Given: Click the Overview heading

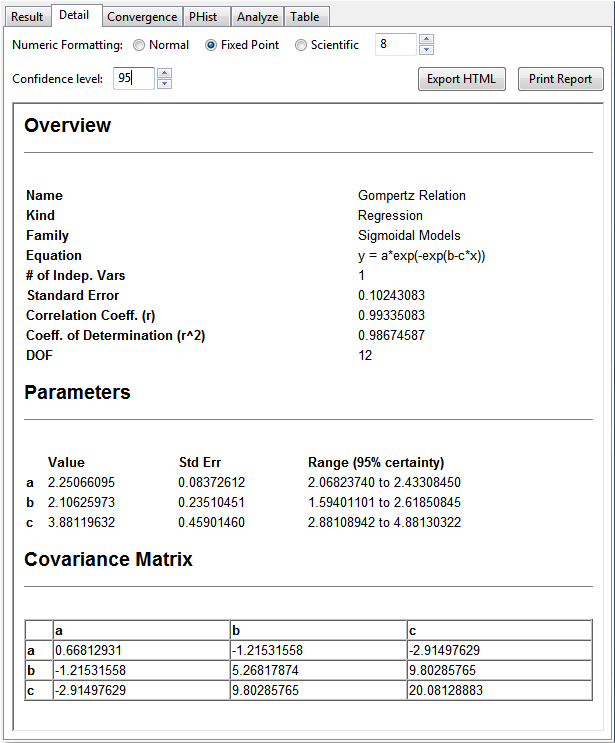Looking at the screenshot, I should click(x=68, y=126).
